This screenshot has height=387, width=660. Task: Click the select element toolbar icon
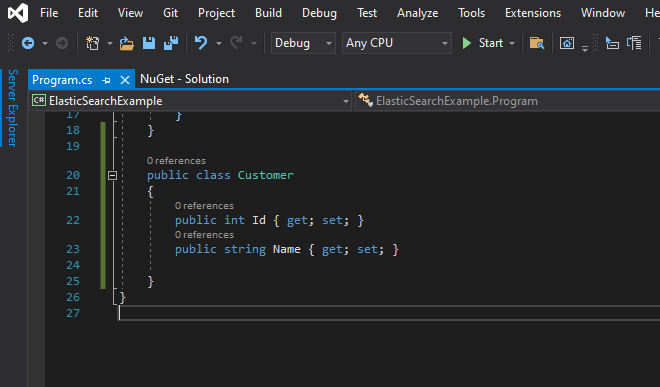pyautogui.click(x=612, y=43)
